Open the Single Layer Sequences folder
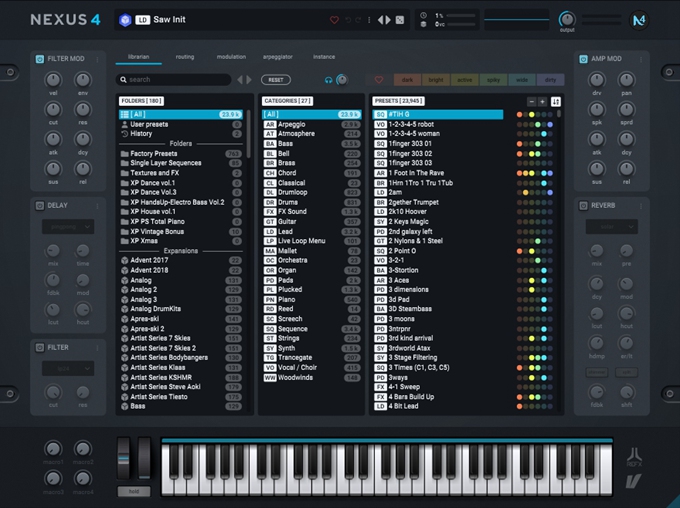Viewport: 680px width, 508px height. [181, 163]
